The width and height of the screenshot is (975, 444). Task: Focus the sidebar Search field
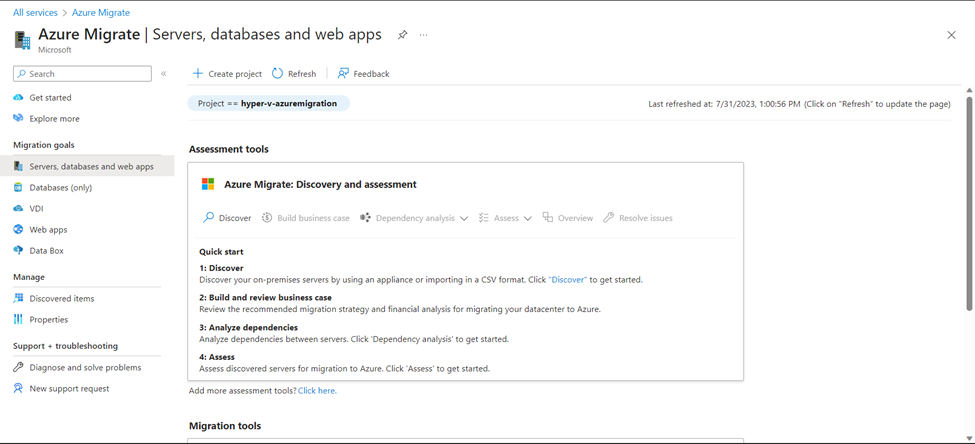(x=82, y=73)
